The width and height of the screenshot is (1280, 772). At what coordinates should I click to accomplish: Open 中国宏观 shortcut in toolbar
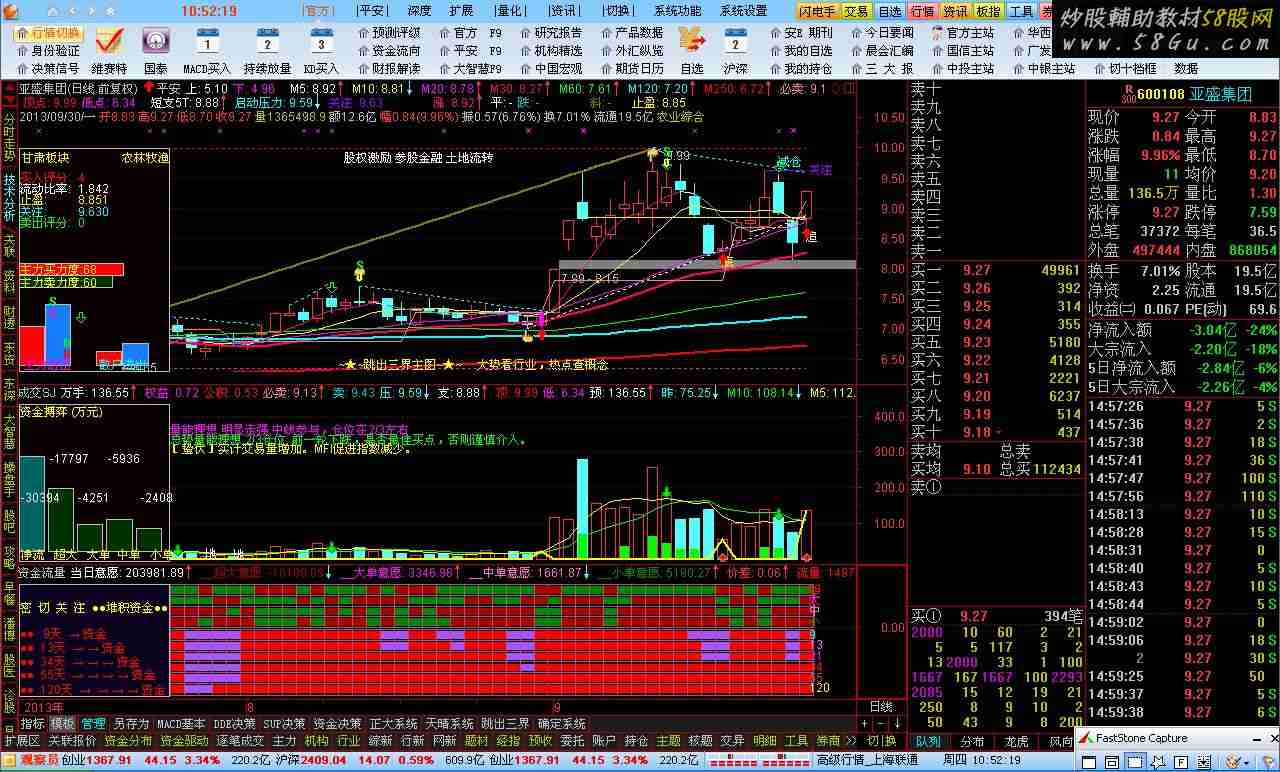pyautogui.click(x=550, y=68)
